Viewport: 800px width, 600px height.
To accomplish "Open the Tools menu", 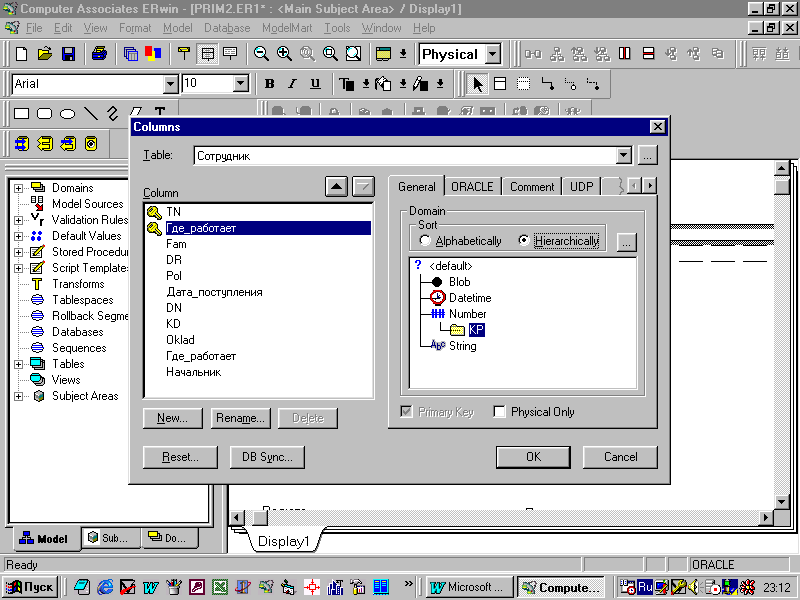I will [337, 28].
